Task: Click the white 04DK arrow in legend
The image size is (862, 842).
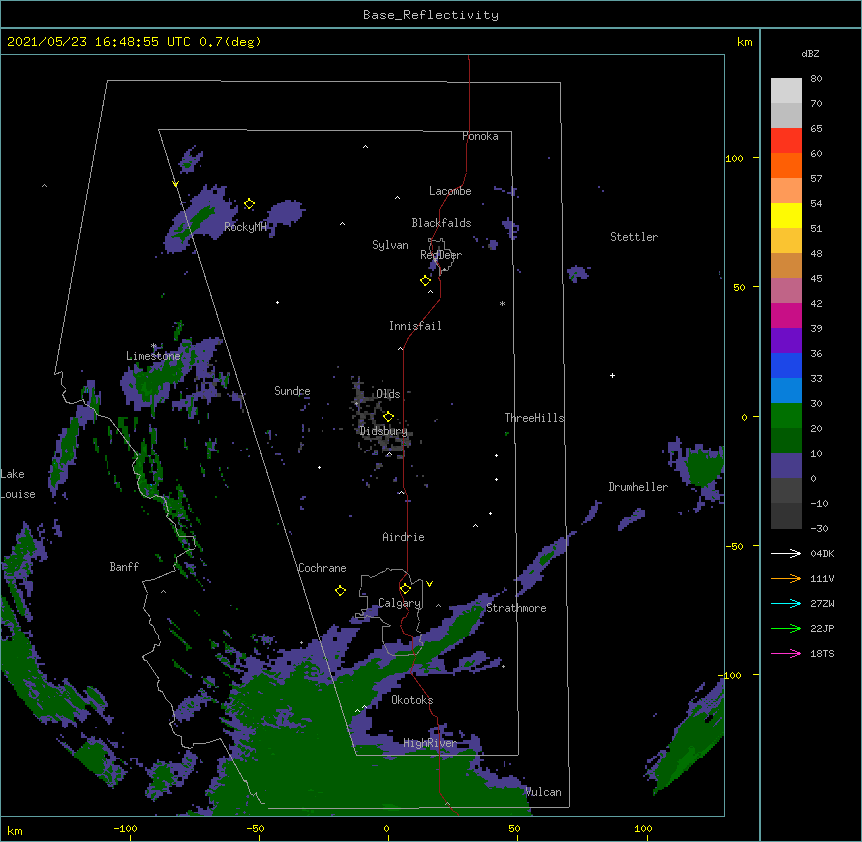Action: (786, 553)
